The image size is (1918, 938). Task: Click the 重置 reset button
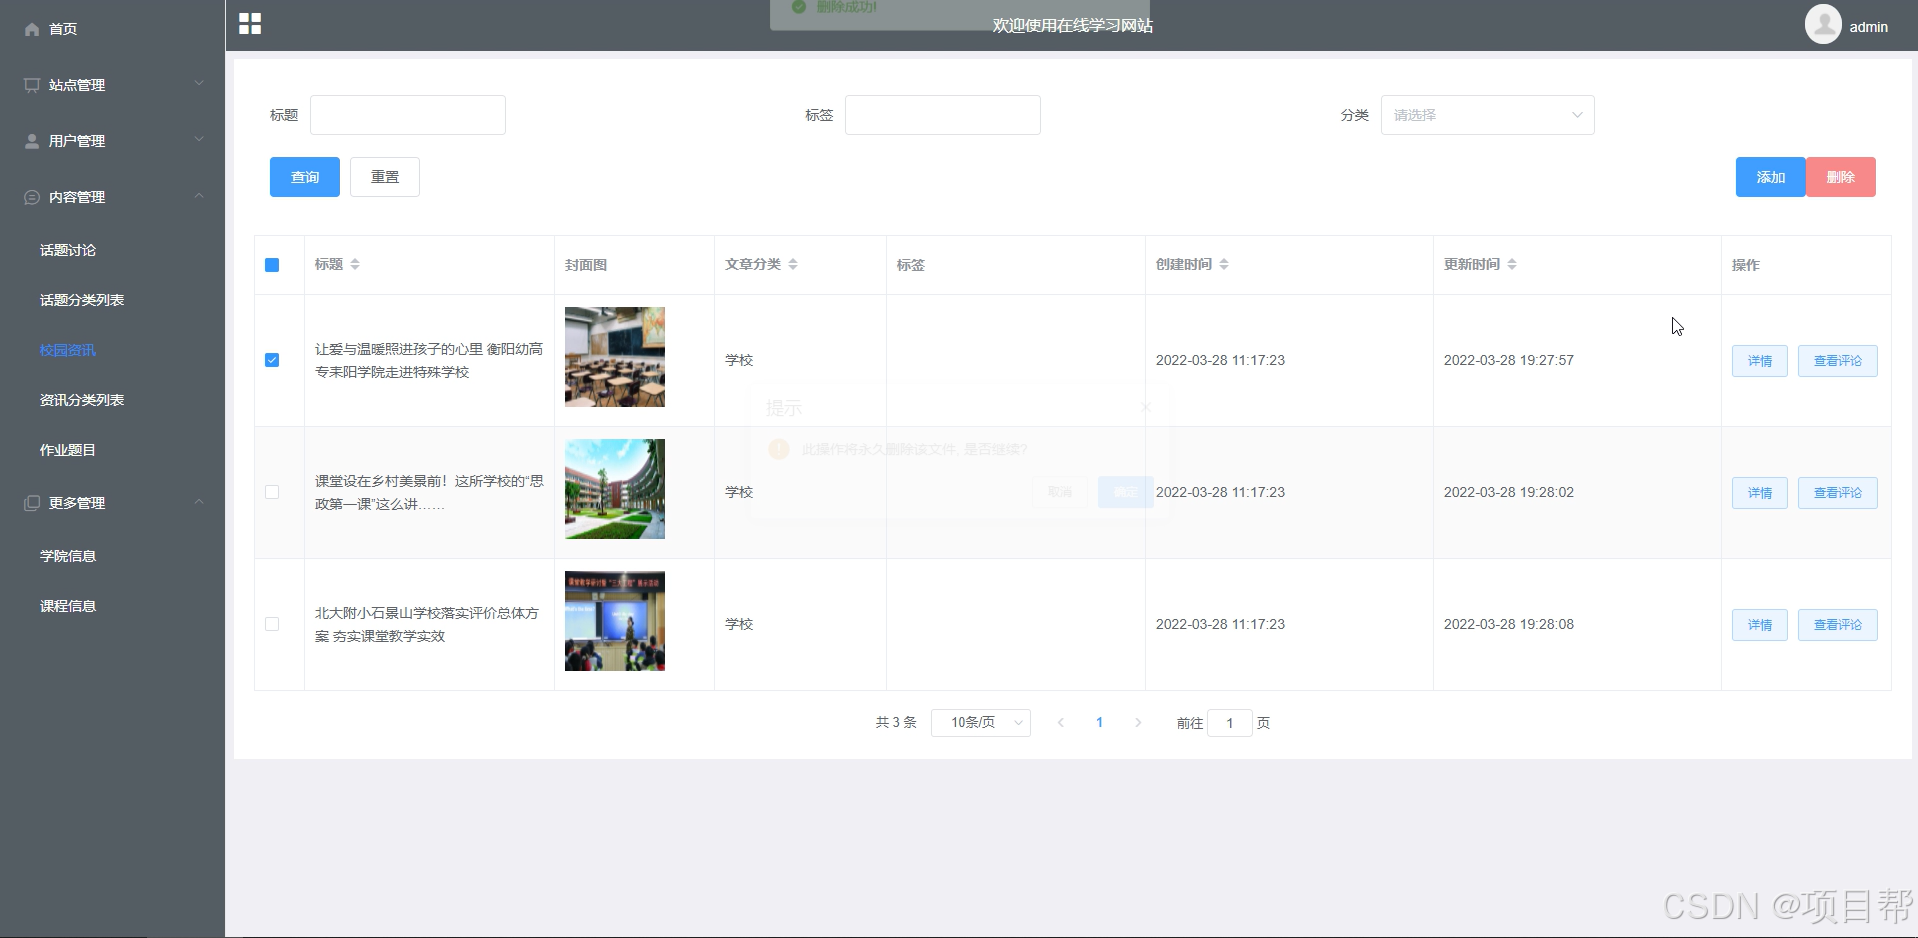pos(385,177)
